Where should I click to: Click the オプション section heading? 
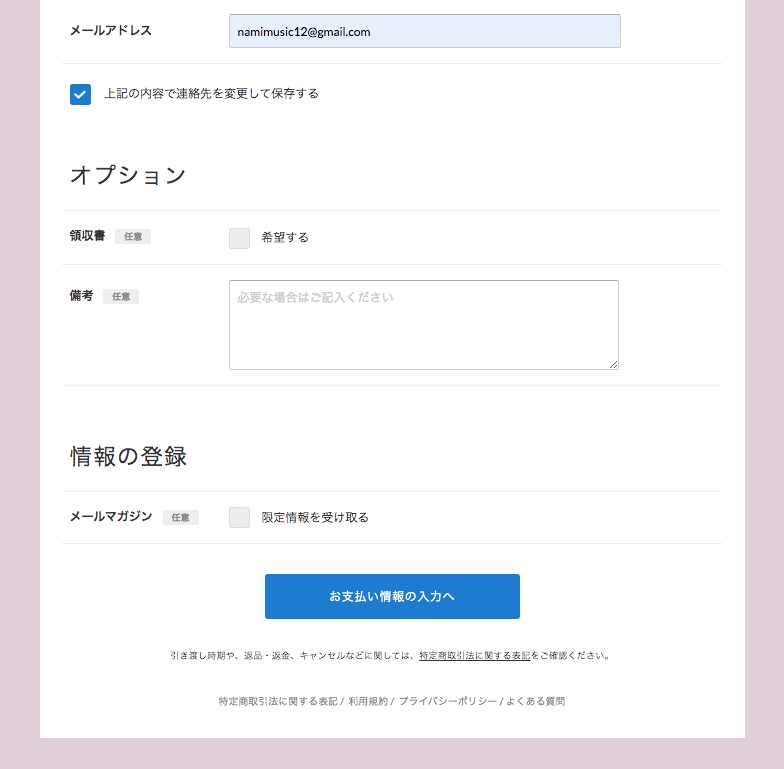128,175
